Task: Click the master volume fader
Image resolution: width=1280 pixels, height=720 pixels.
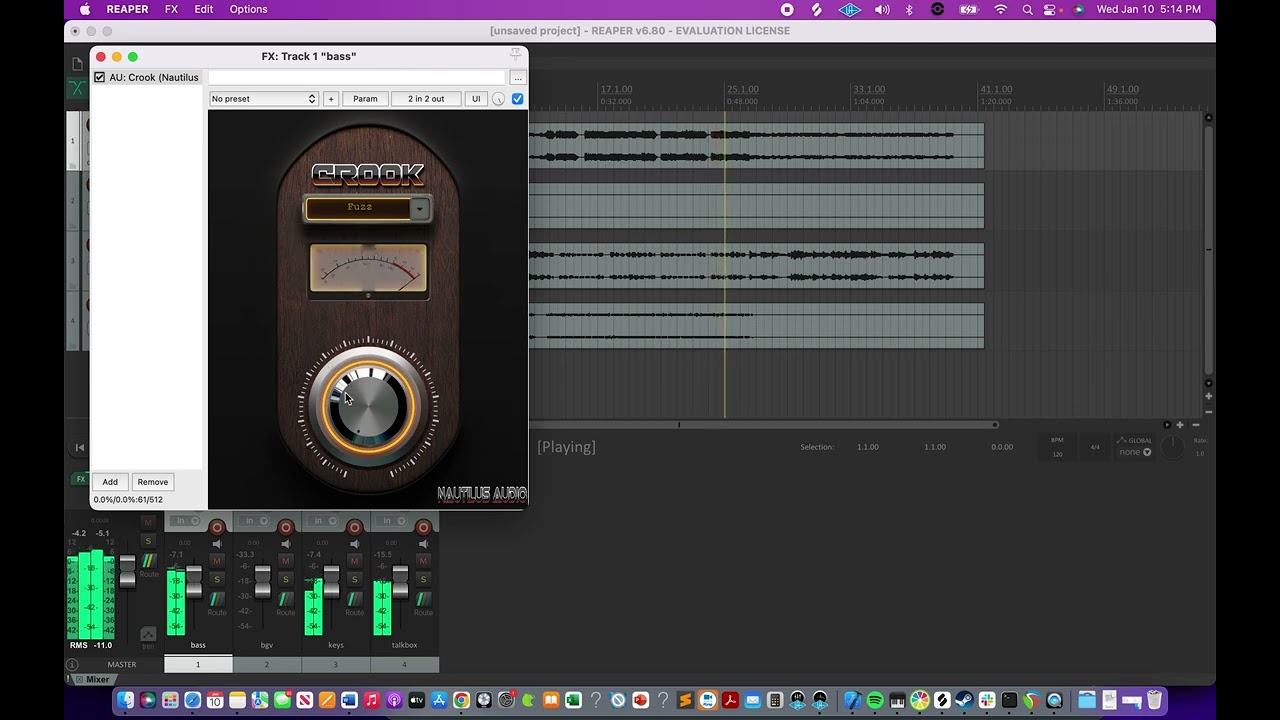Action: tap(127, 569)
